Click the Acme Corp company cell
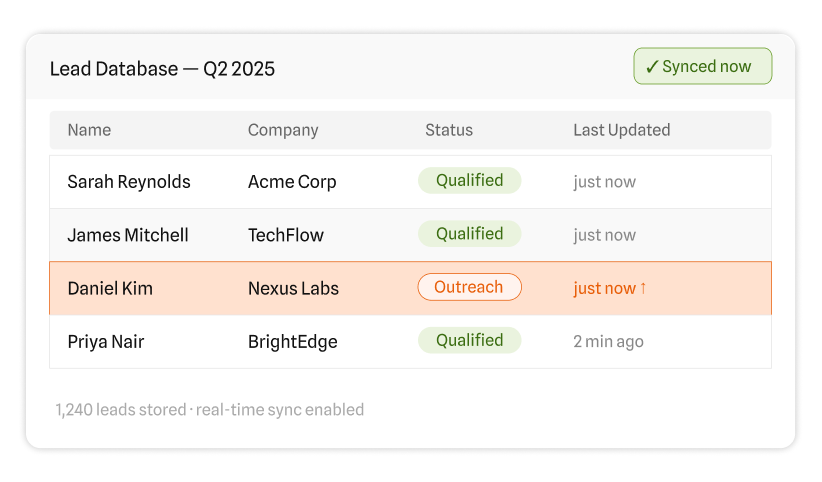This screenshot has height=482, width=822. pyautogui.click(x=292, y=182)
